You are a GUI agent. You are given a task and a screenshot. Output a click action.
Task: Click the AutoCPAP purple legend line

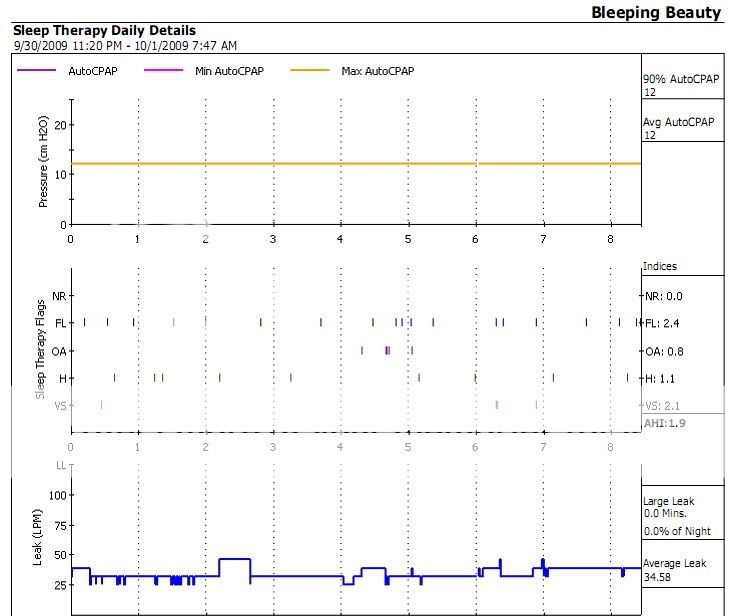[37, 71]
